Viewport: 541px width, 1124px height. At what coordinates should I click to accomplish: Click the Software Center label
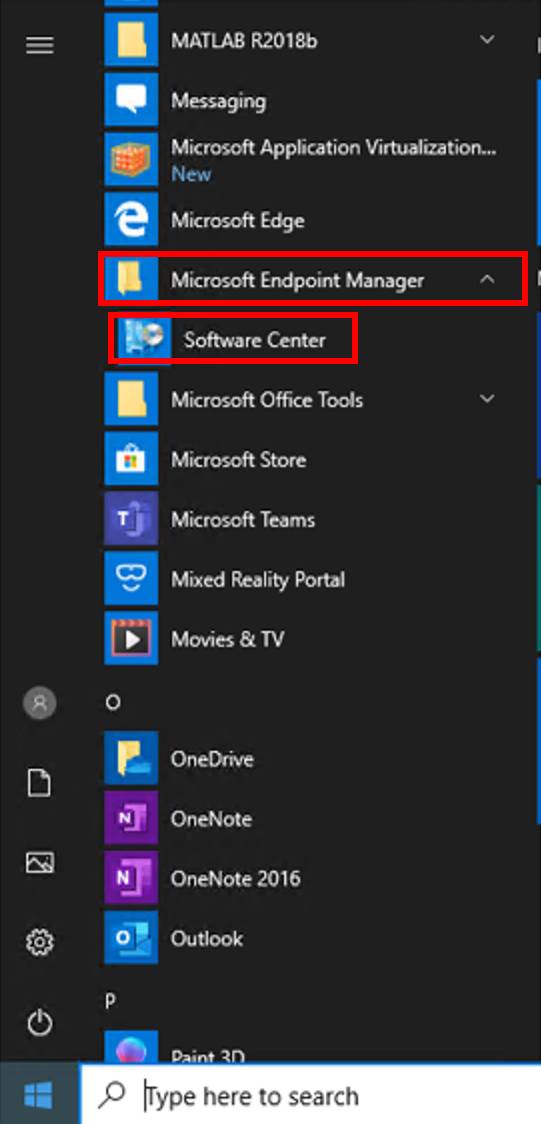tap(254, 340)
